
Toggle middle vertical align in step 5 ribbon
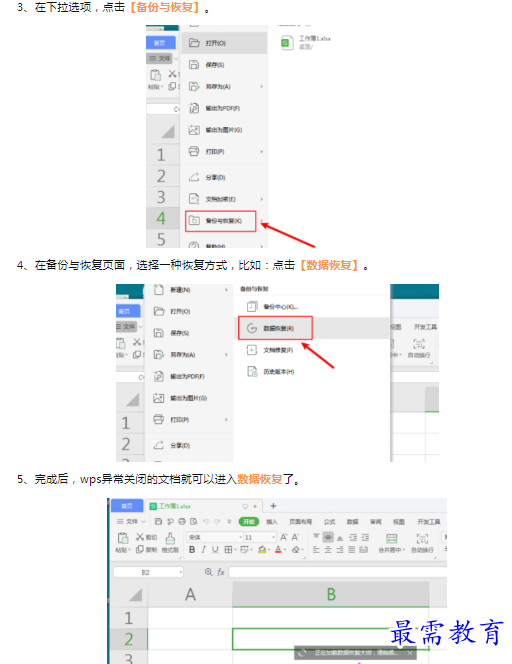coord(328,537)
